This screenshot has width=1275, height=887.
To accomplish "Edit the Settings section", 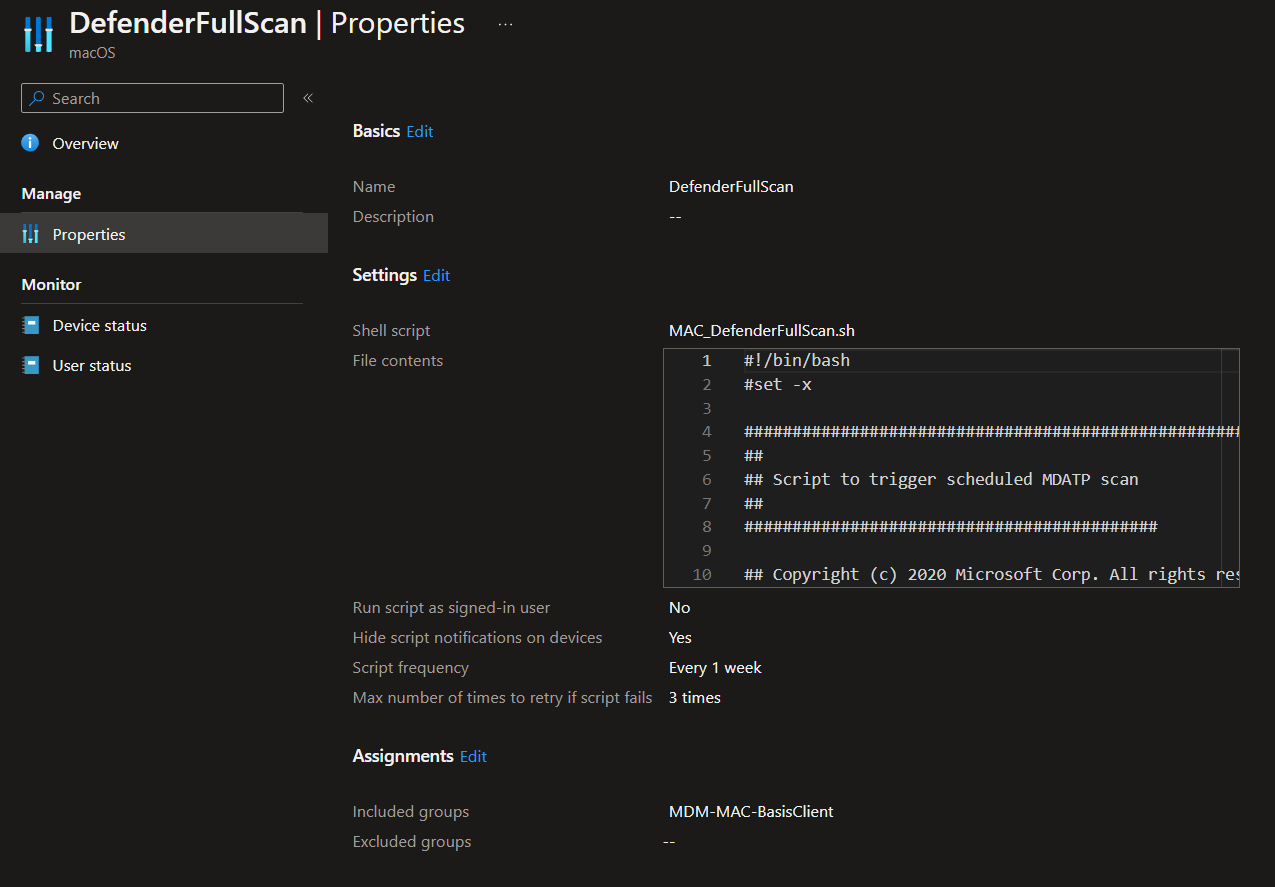I will (436, 275).
